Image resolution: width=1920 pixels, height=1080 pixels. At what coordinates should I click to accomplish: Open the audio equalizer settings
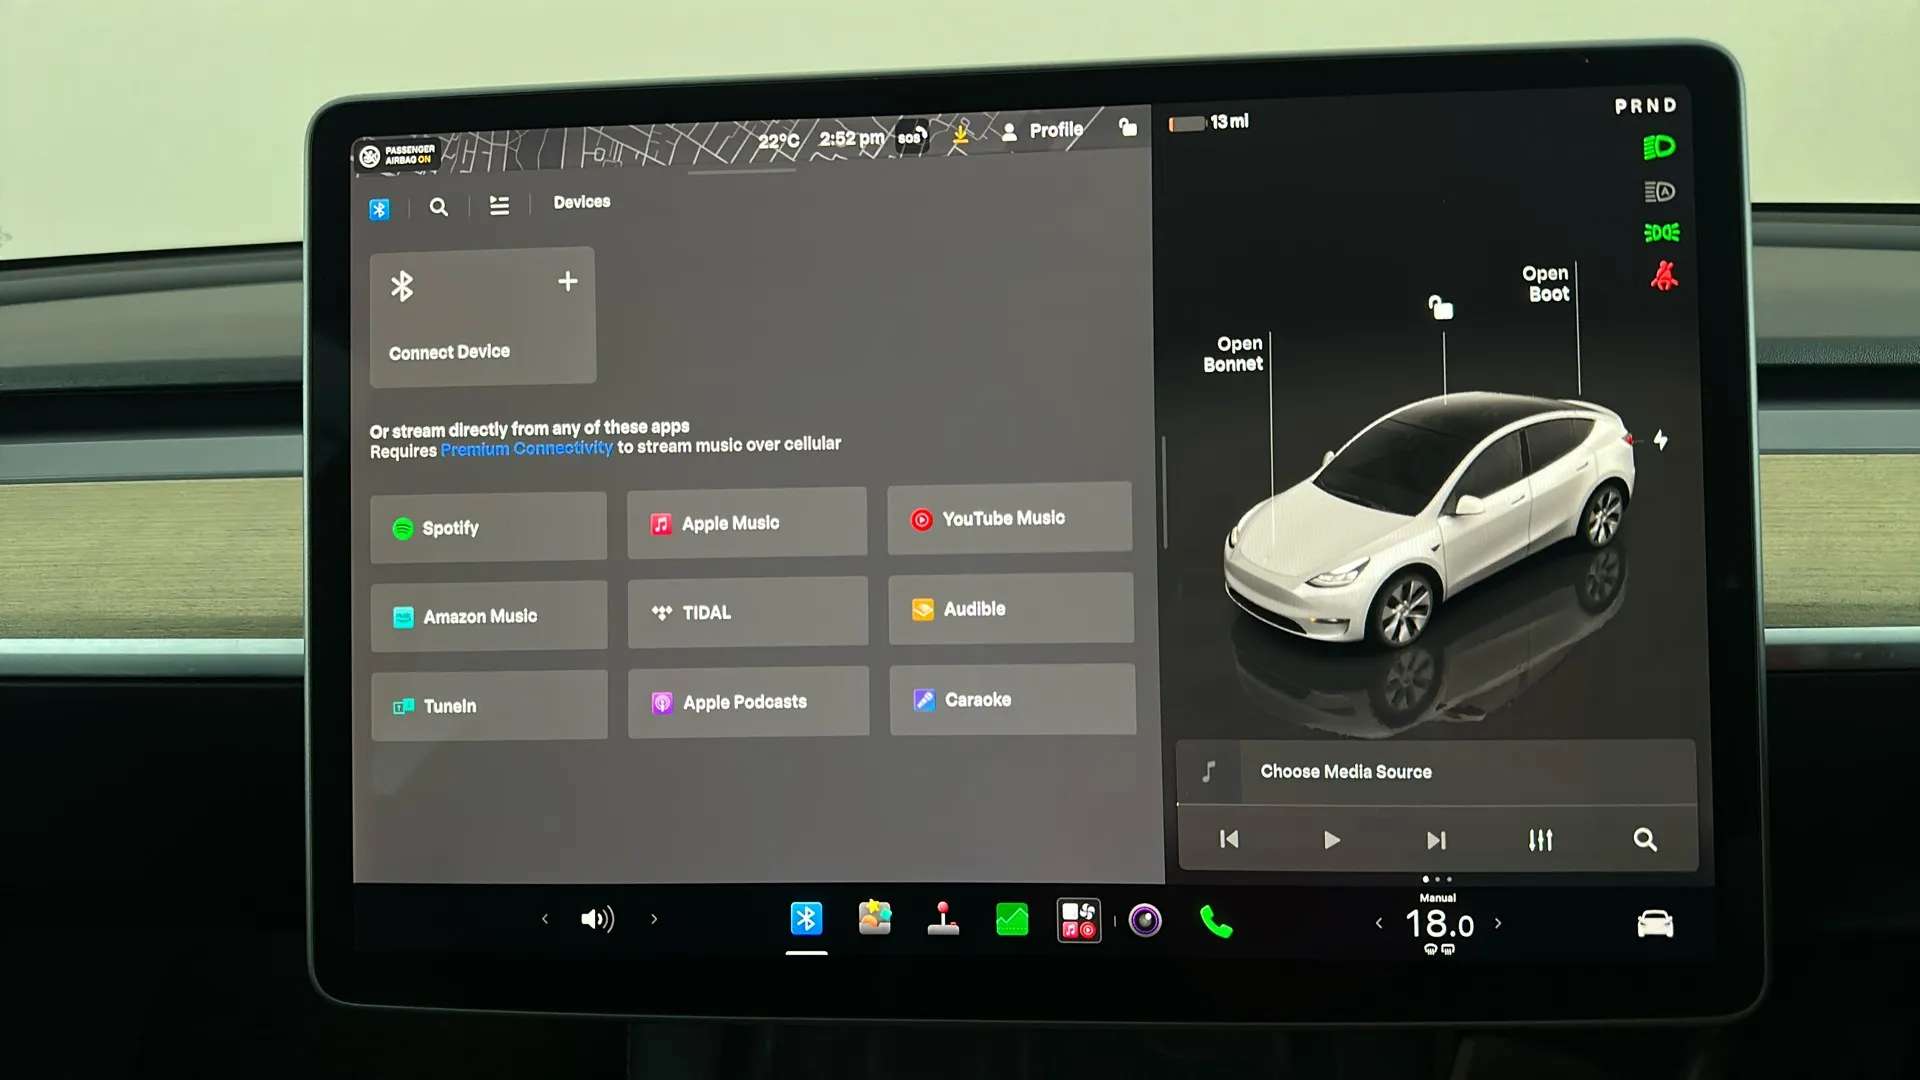1541,840
